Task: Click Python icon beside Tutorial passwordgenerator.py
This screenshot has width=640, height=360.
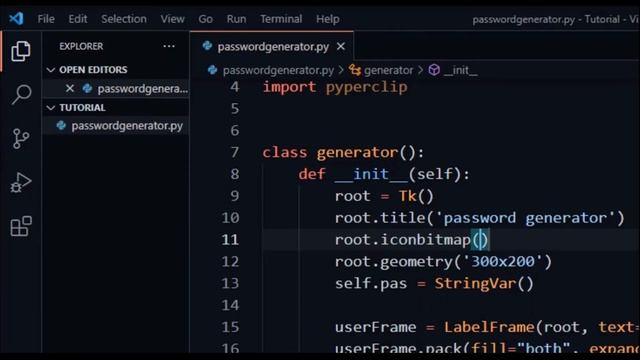Action: [61, 125]
